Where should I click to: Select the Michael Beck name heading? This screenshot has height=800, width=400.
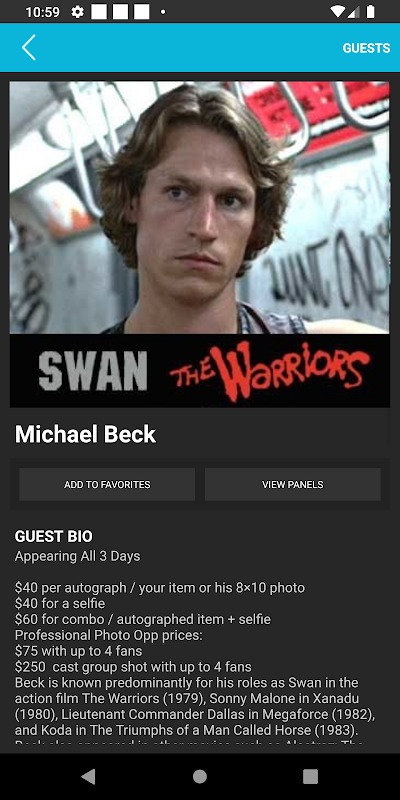click(x=85, y=434)
